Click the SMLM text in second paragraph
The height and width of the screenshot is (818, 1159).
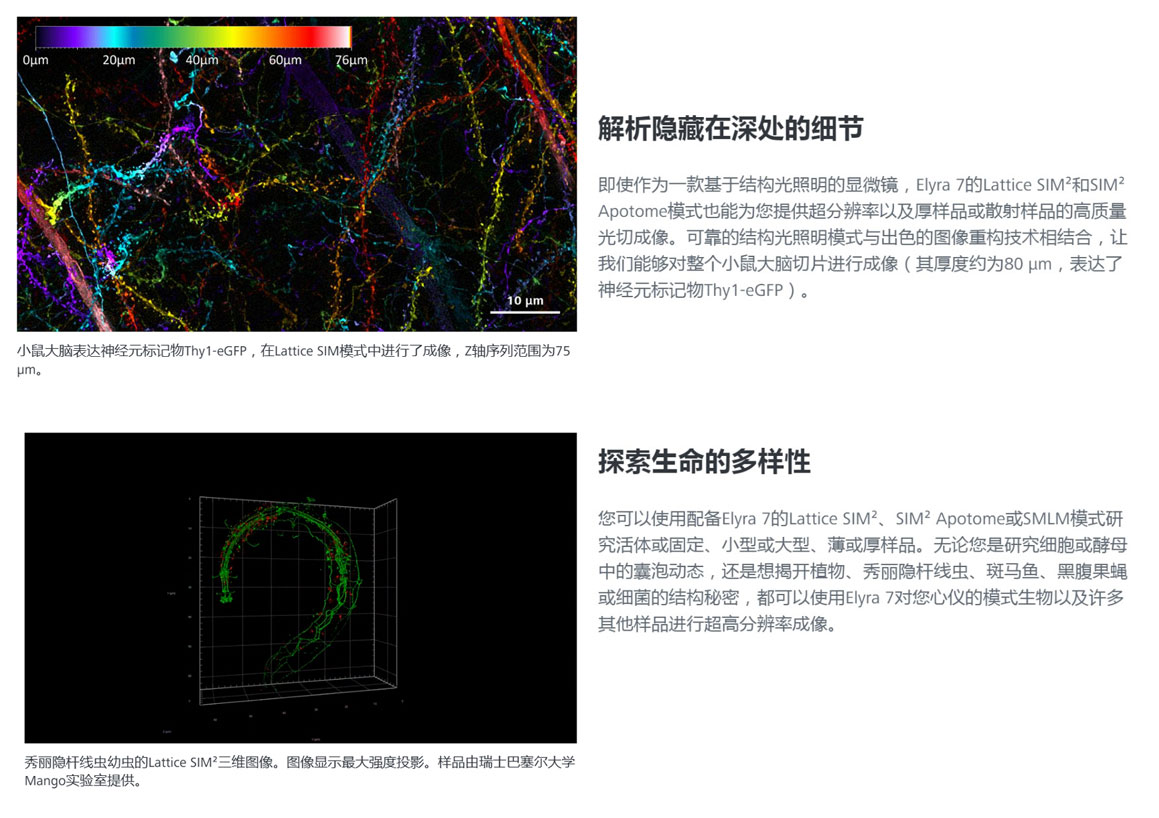(x=1044, y=519)
